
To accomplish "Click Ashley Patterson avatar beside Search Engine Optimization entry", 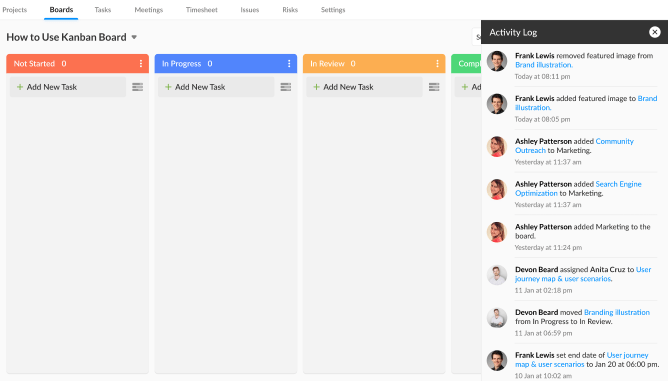I will pyautogui.click(x=497, y=189).
